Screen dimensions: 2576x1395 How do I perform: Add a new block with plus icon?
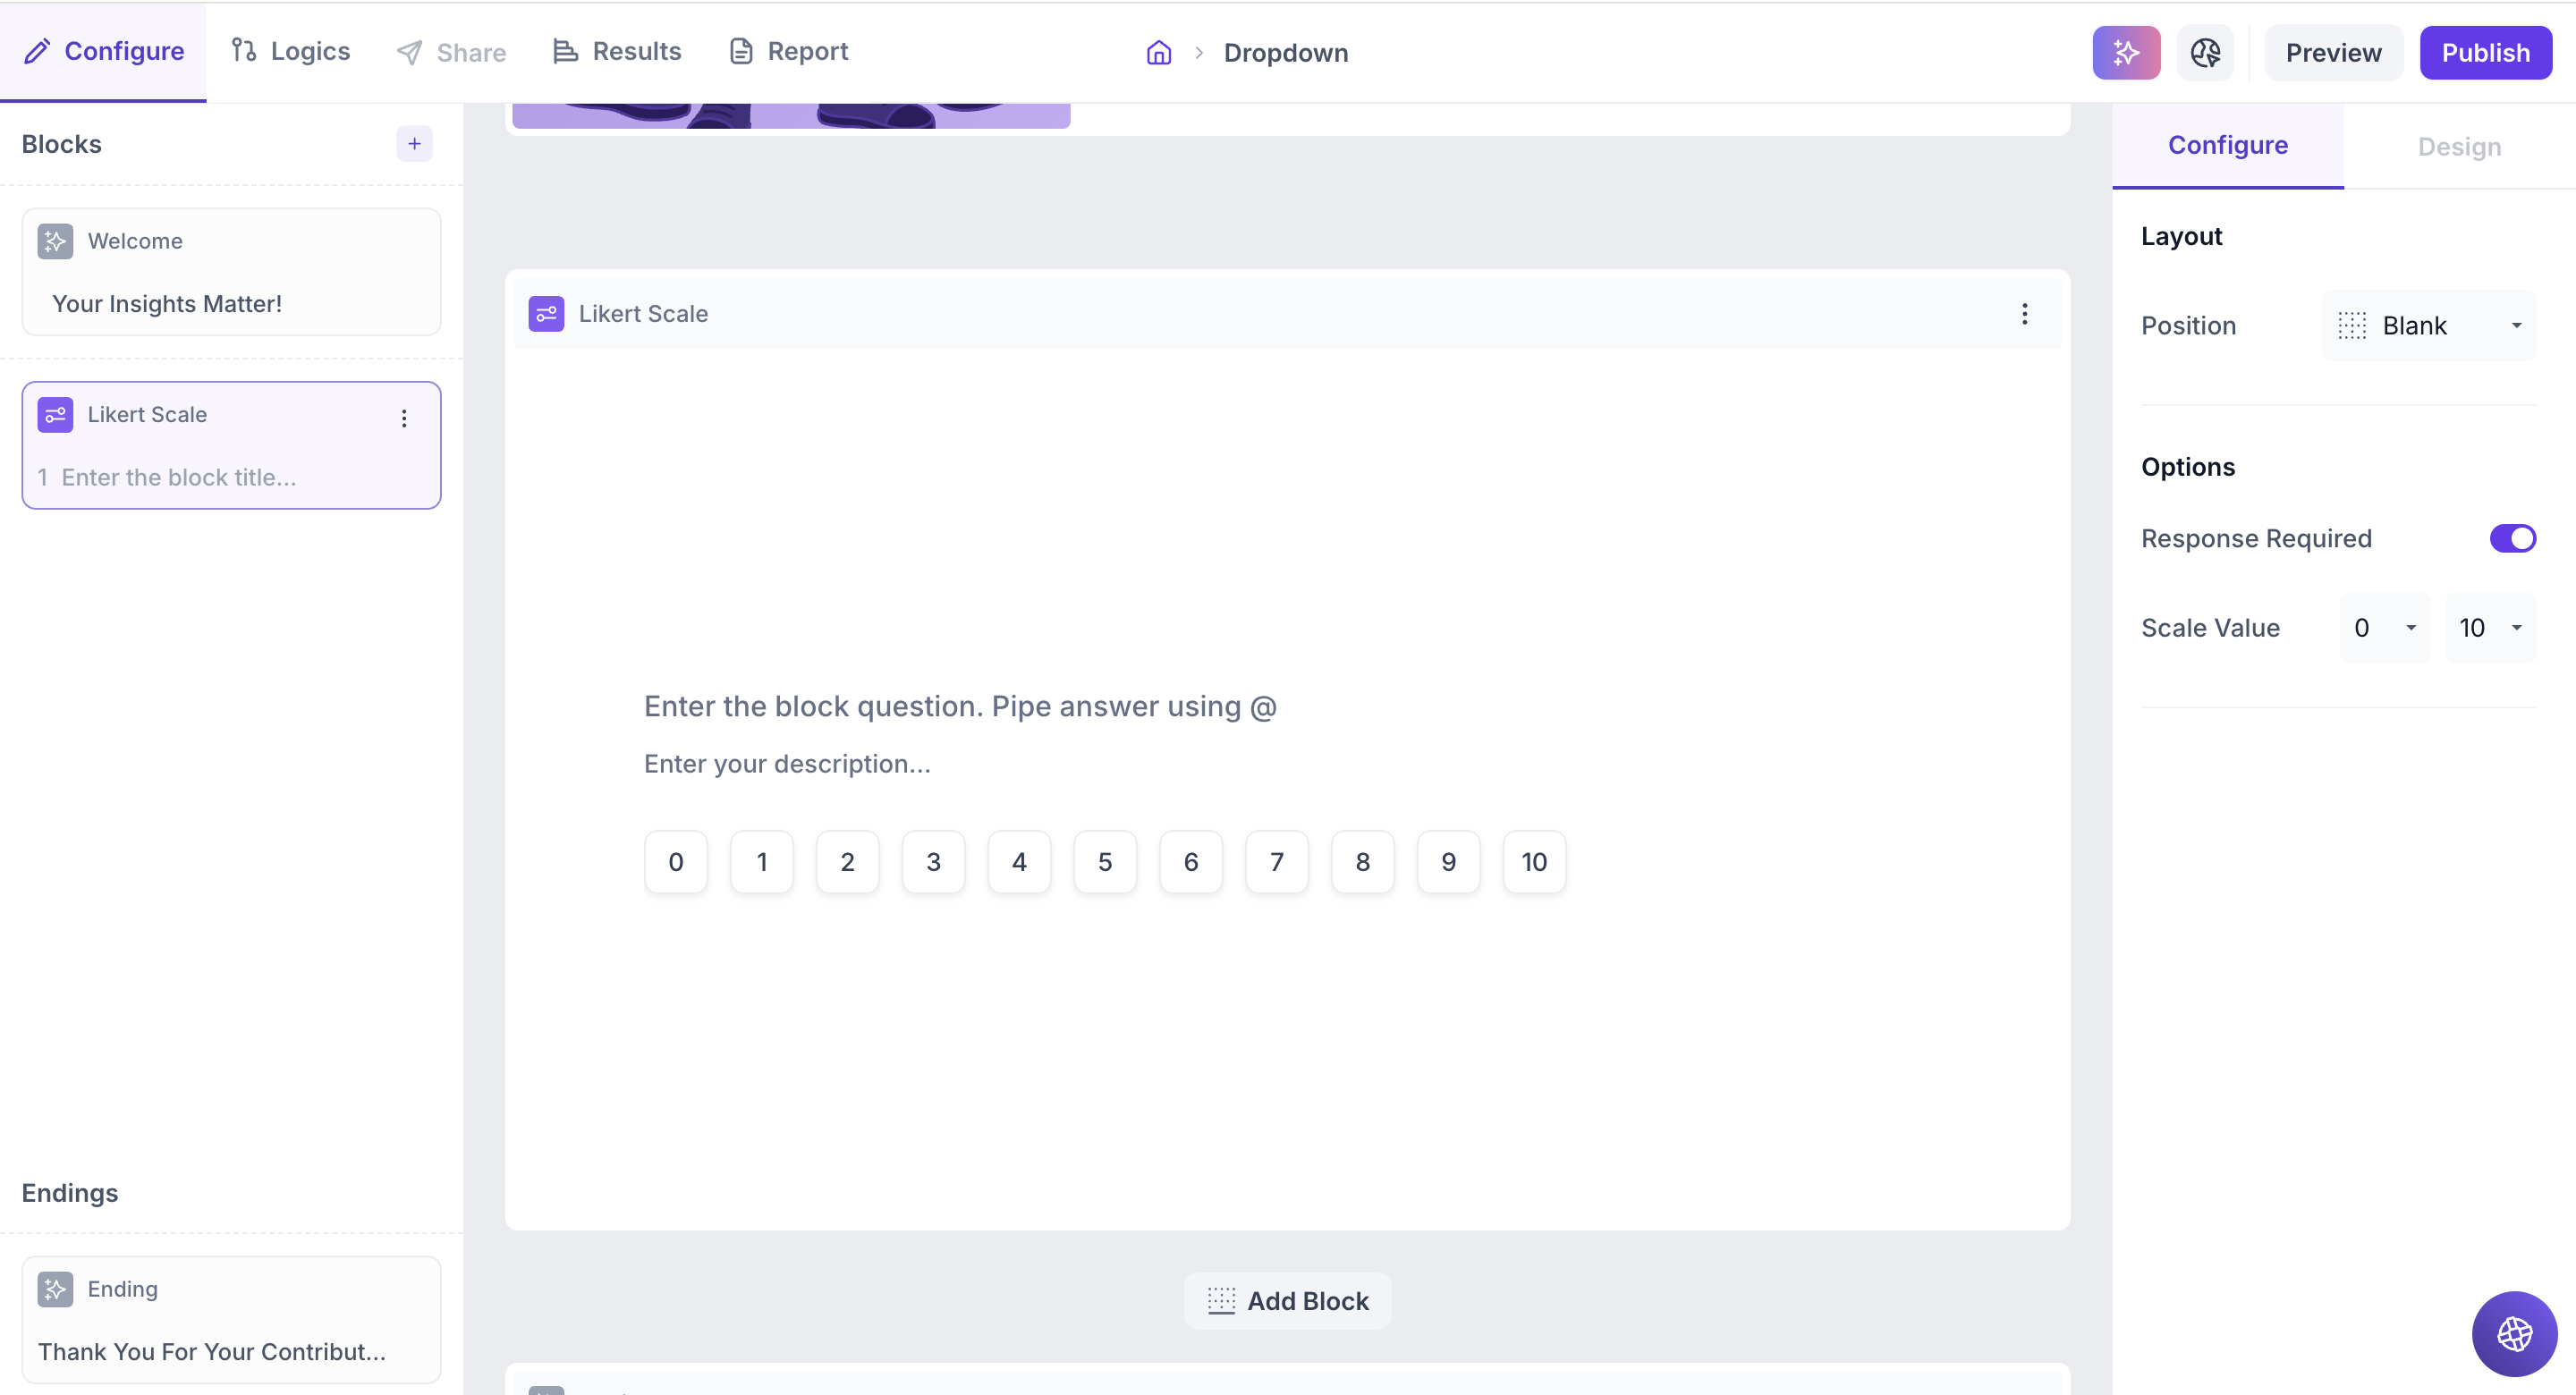(414, 144)
